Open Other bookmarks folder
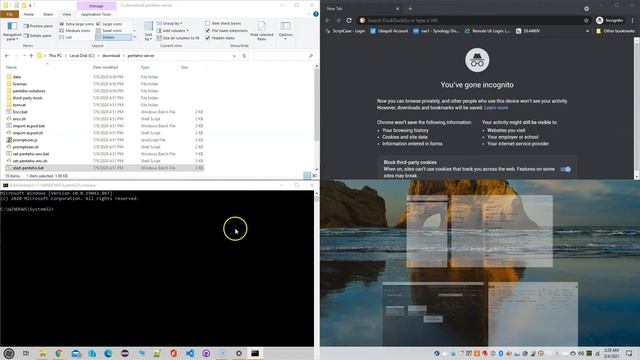 [615, 31]
